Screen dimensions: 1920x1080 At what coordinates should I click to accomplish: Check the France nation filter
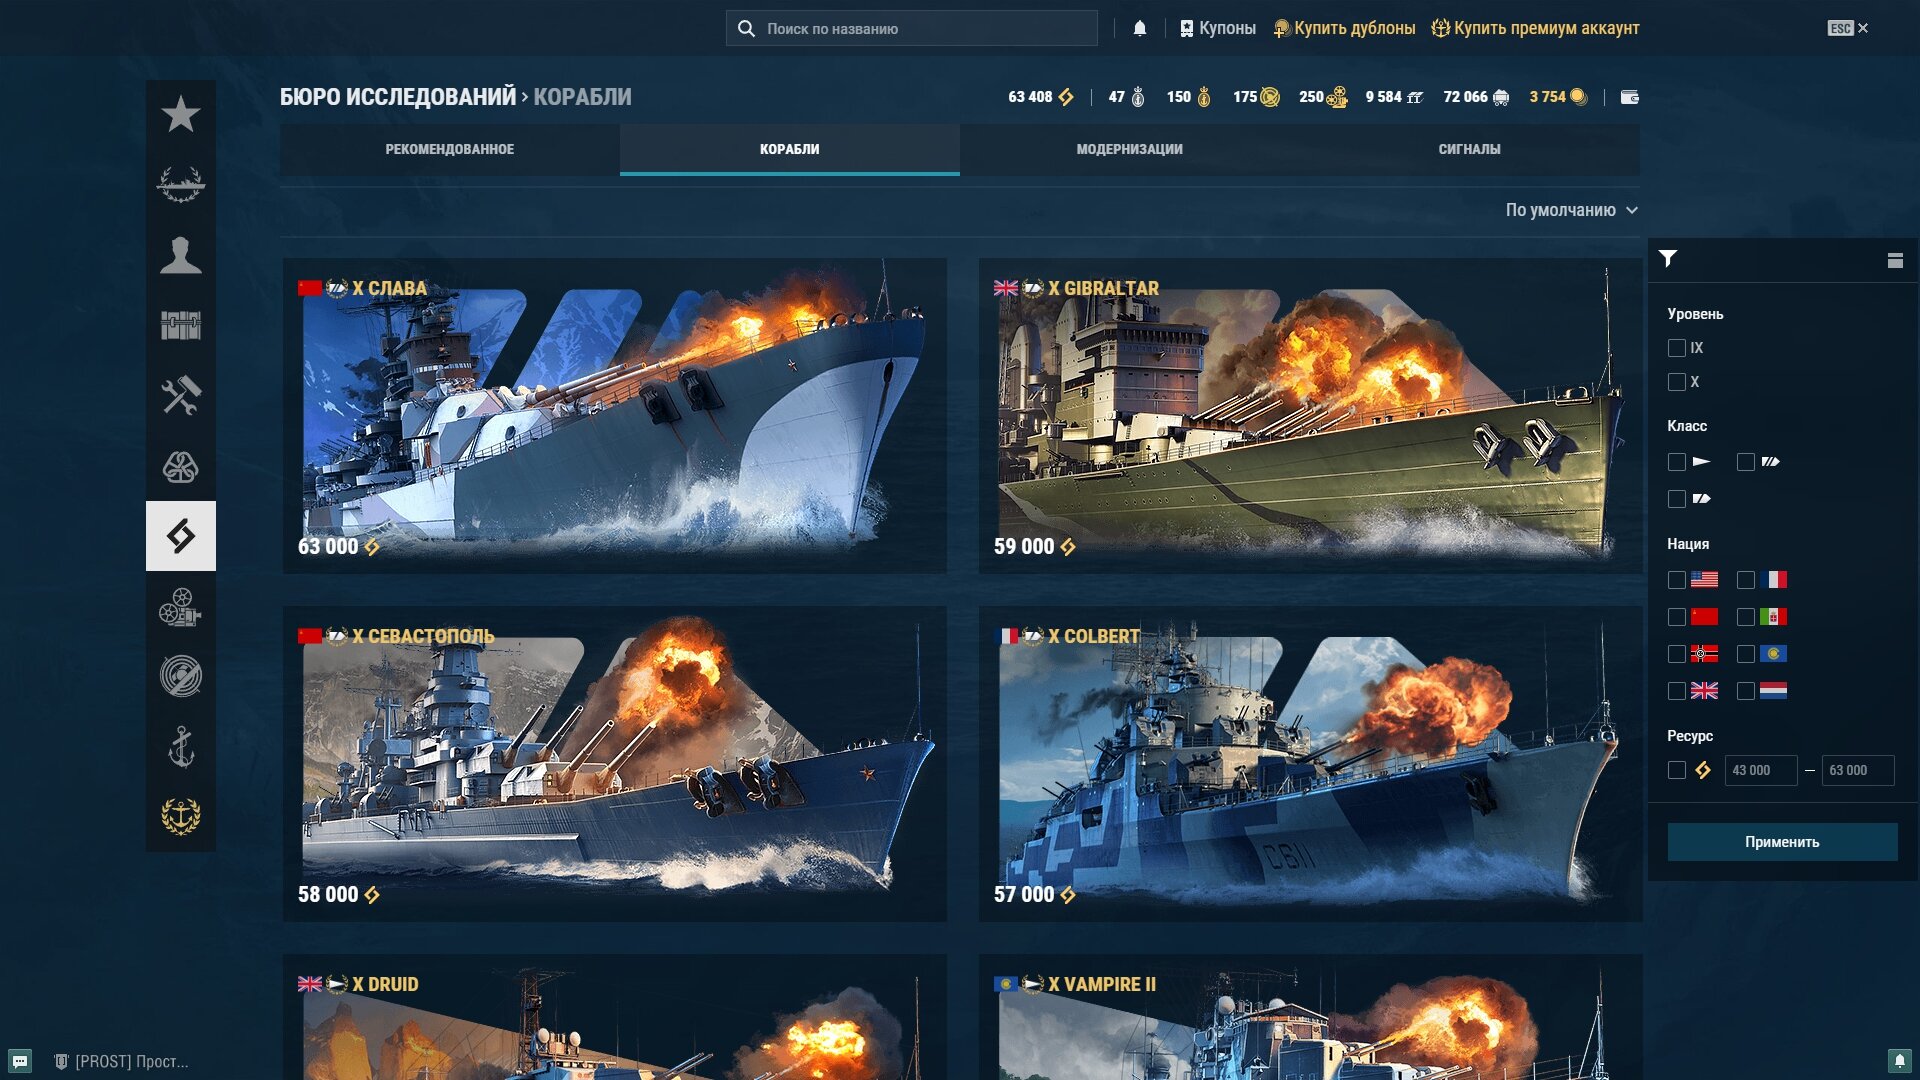point(1746,580)
